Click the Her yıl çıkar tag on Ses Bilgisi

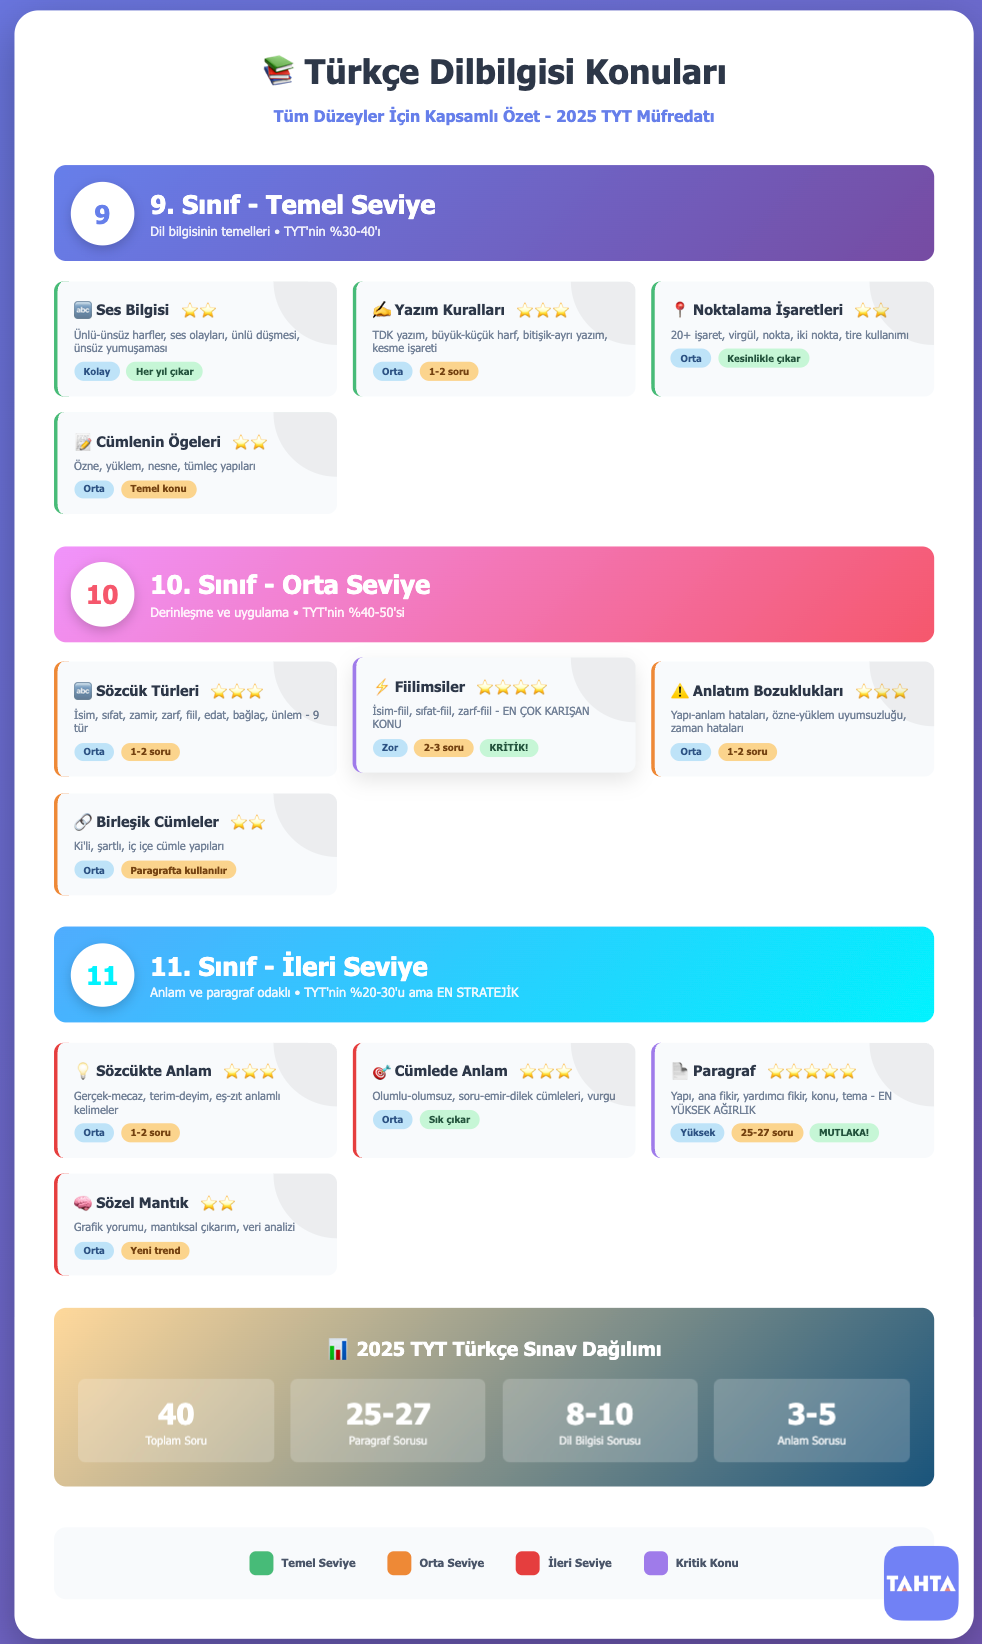165,371
